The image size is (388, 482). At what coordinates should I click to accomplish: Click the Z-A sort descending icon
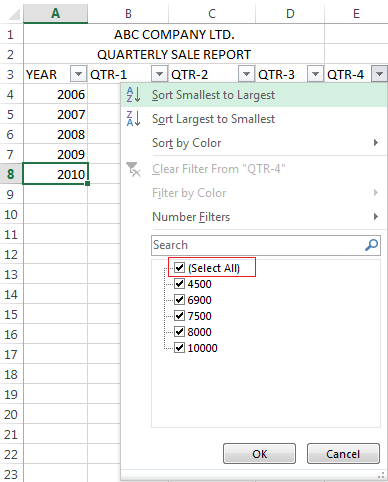(x=133, y=119)
